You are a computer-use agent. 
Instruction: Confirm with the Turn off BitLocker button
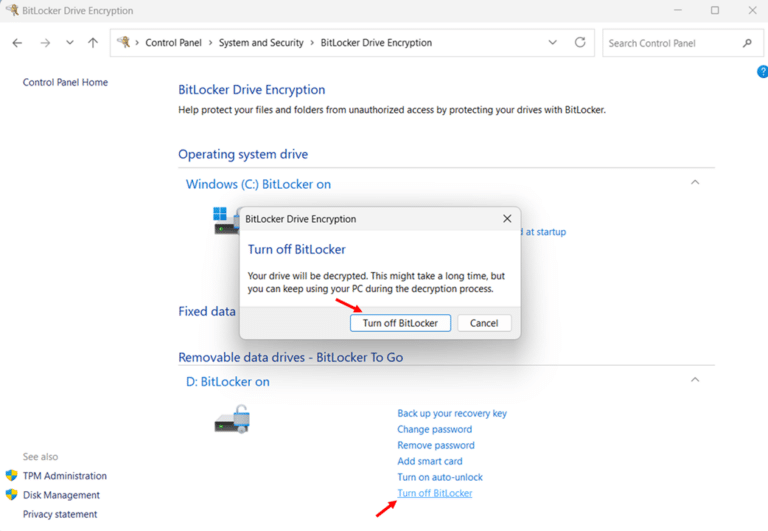point(400,323)
